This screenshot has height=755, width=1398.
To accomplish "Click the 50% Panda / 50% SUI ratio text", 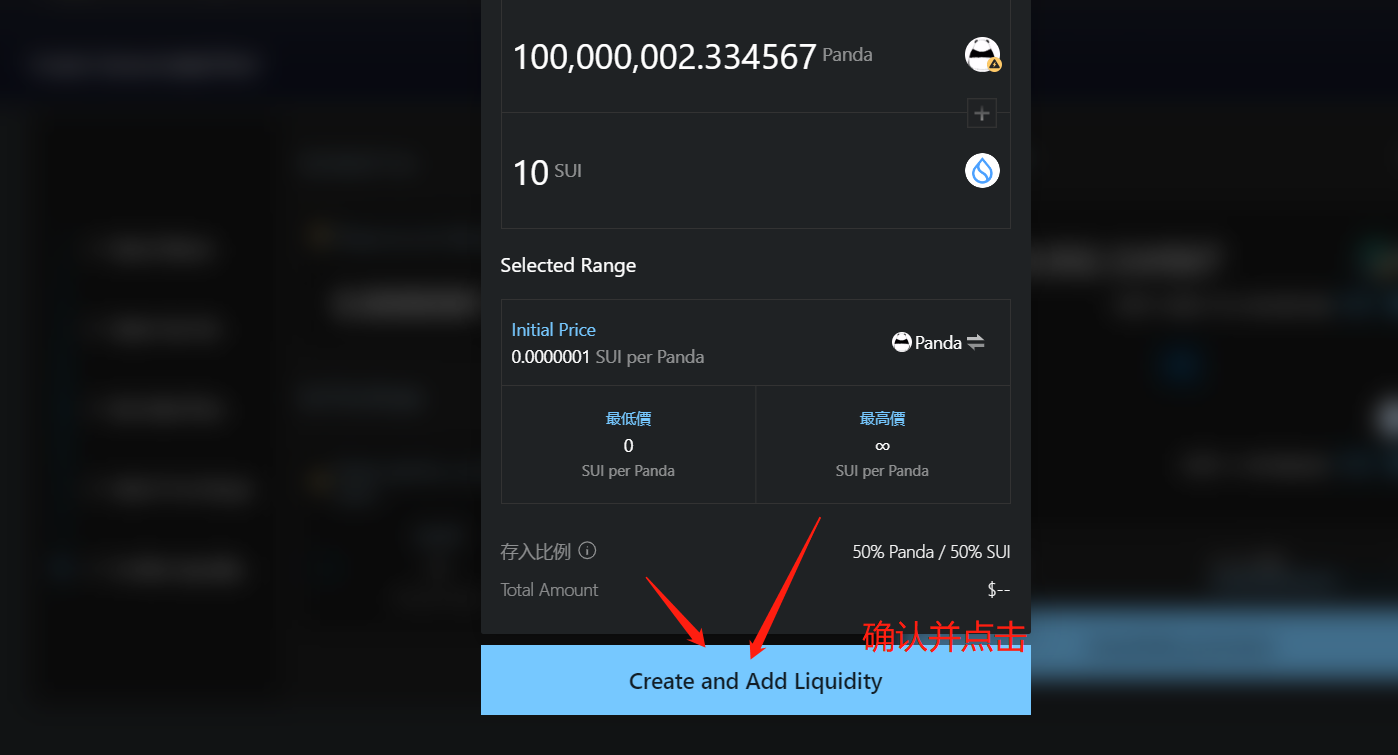I will [931, 551].
